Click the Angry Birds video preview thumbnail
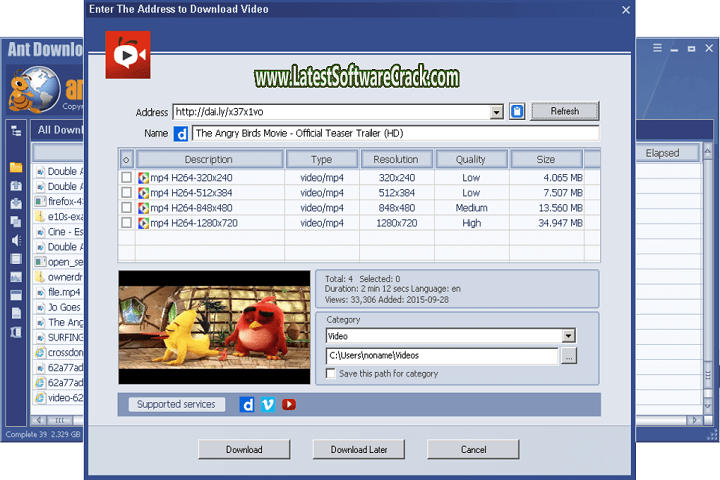This screenshot has width=720, height=480. click(214, 327)
